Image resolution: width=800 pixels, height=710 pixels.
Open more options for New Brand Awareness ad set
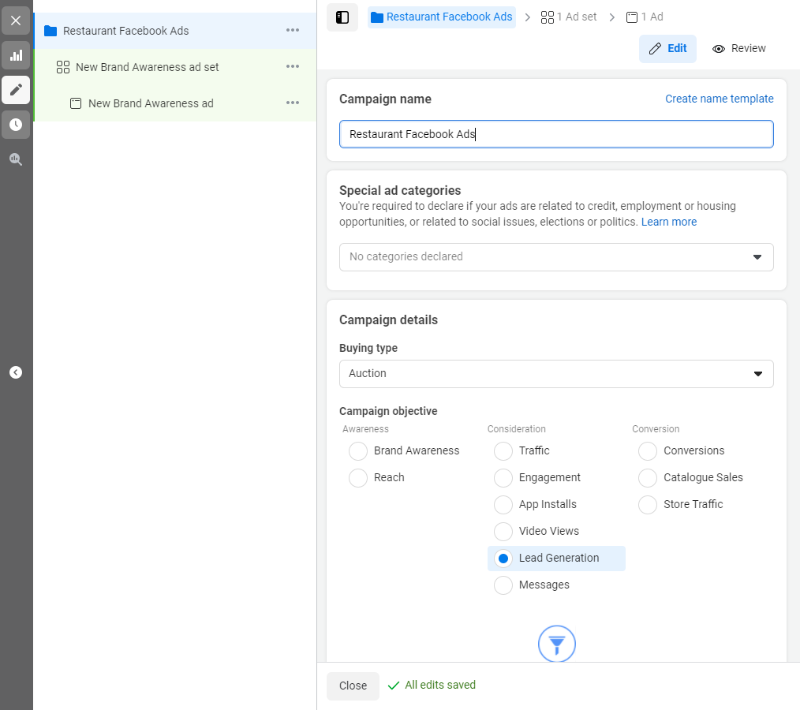[x=292, y=67]
